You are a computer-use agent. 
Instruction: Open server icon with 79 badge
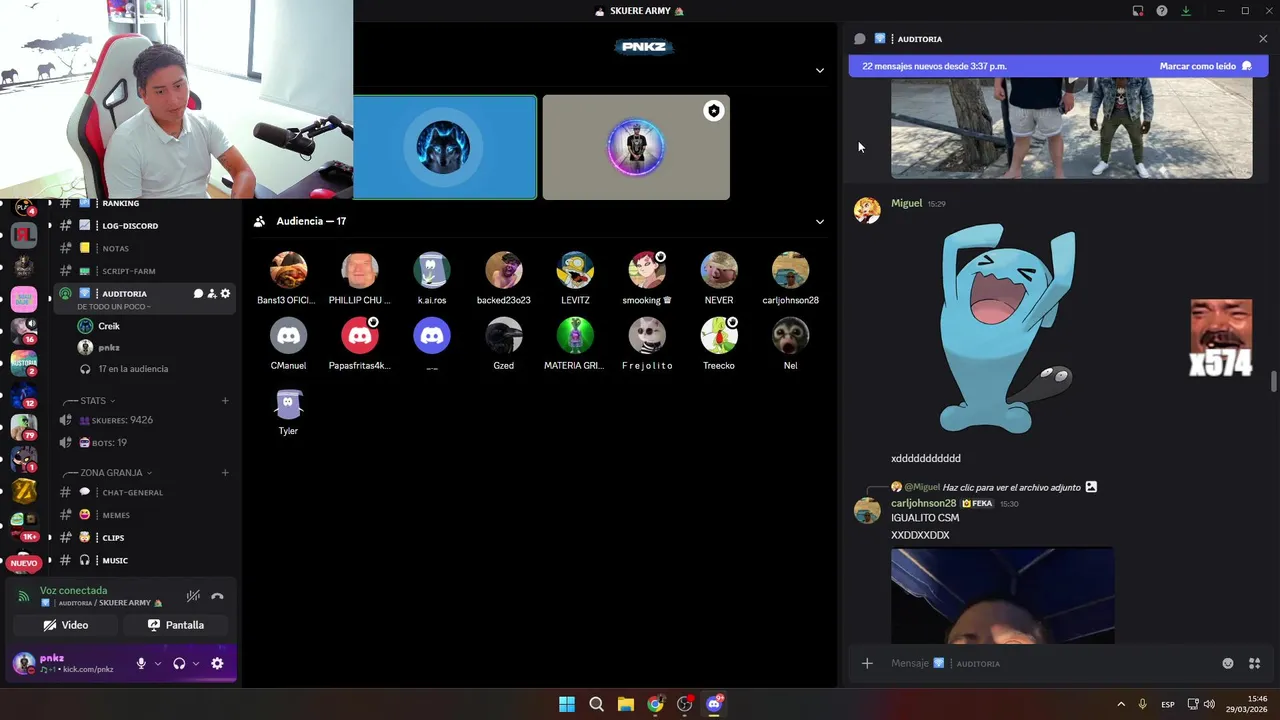point(24,427)
